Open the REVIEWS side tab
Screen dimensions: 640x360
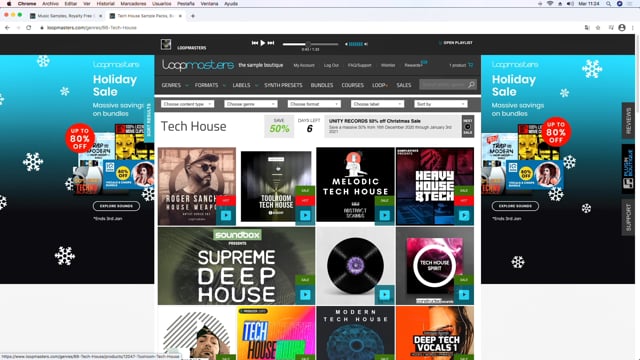[x=628, y=121]
